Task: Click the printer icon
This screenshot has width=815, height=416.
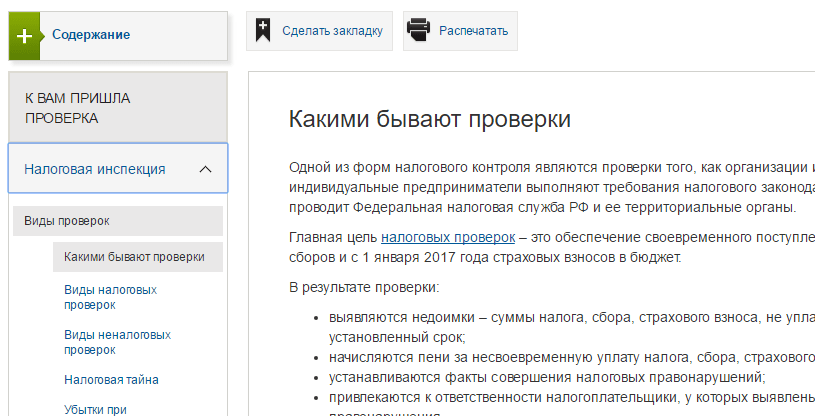Action: tap(419, 31)
